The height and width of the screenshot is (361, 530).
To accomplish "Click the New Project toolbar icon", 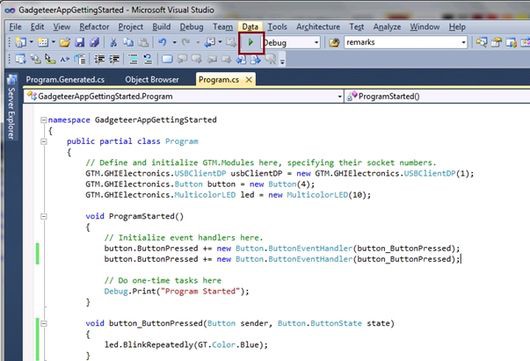I will click(21, 42).
